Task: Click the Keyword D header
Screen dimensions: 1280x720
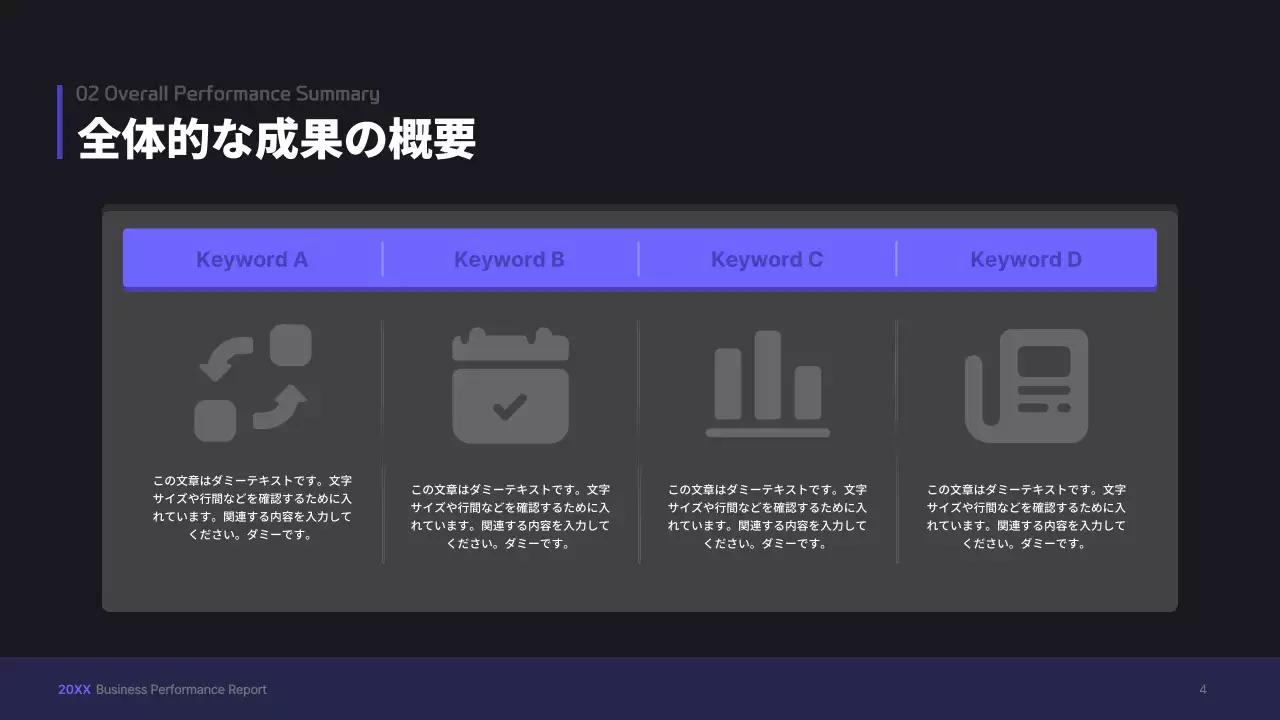Action: [x=1026, y=259]
